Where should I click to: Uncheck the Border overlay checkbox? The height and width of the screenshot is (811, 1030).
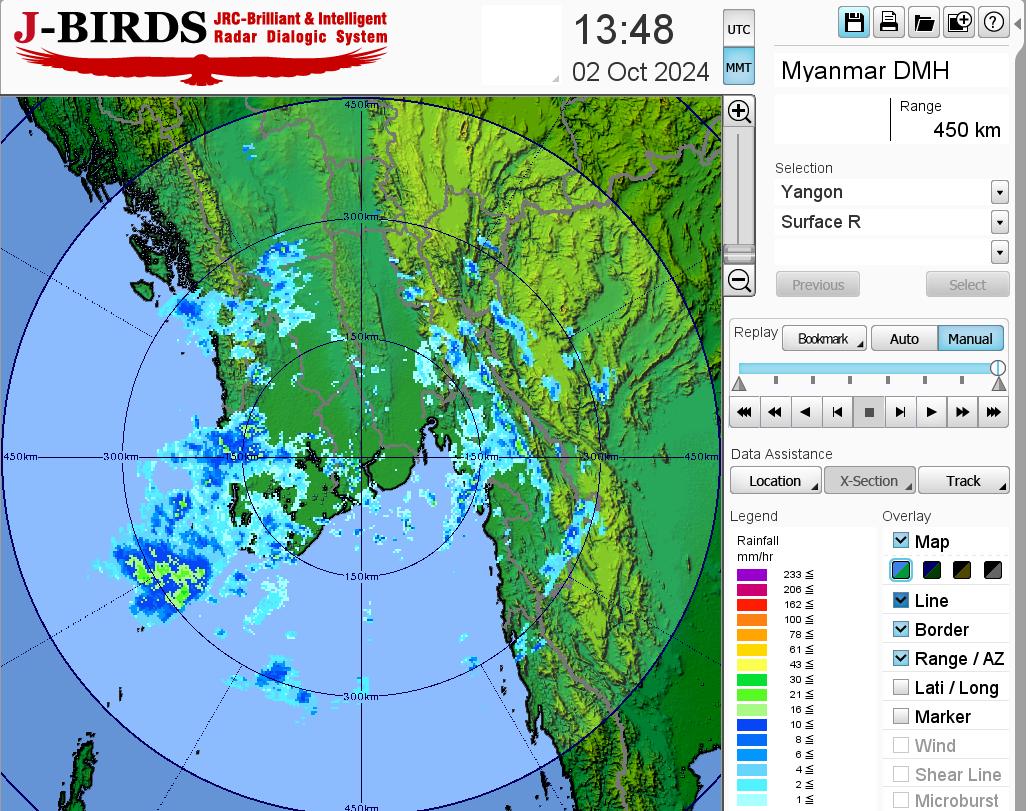click(901, 629)
